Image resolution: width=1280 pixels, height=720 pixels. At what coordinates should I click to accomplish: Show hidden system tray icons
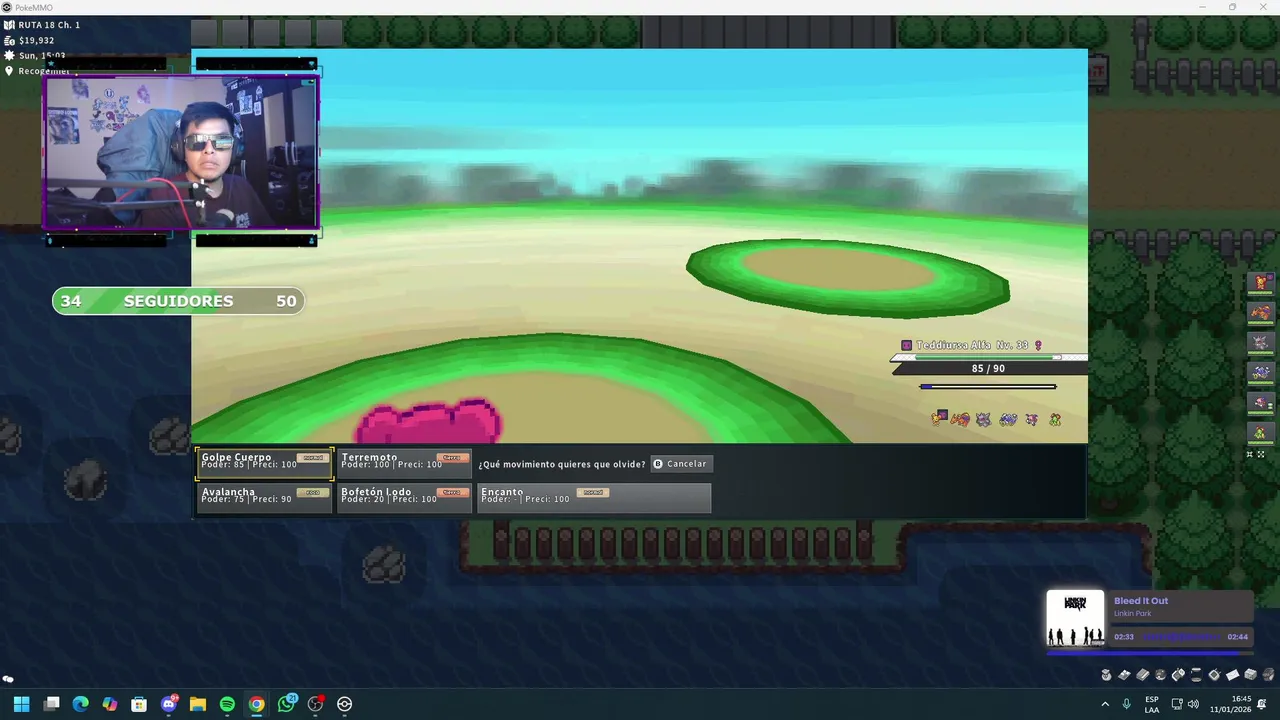(x=1105, y=704)
